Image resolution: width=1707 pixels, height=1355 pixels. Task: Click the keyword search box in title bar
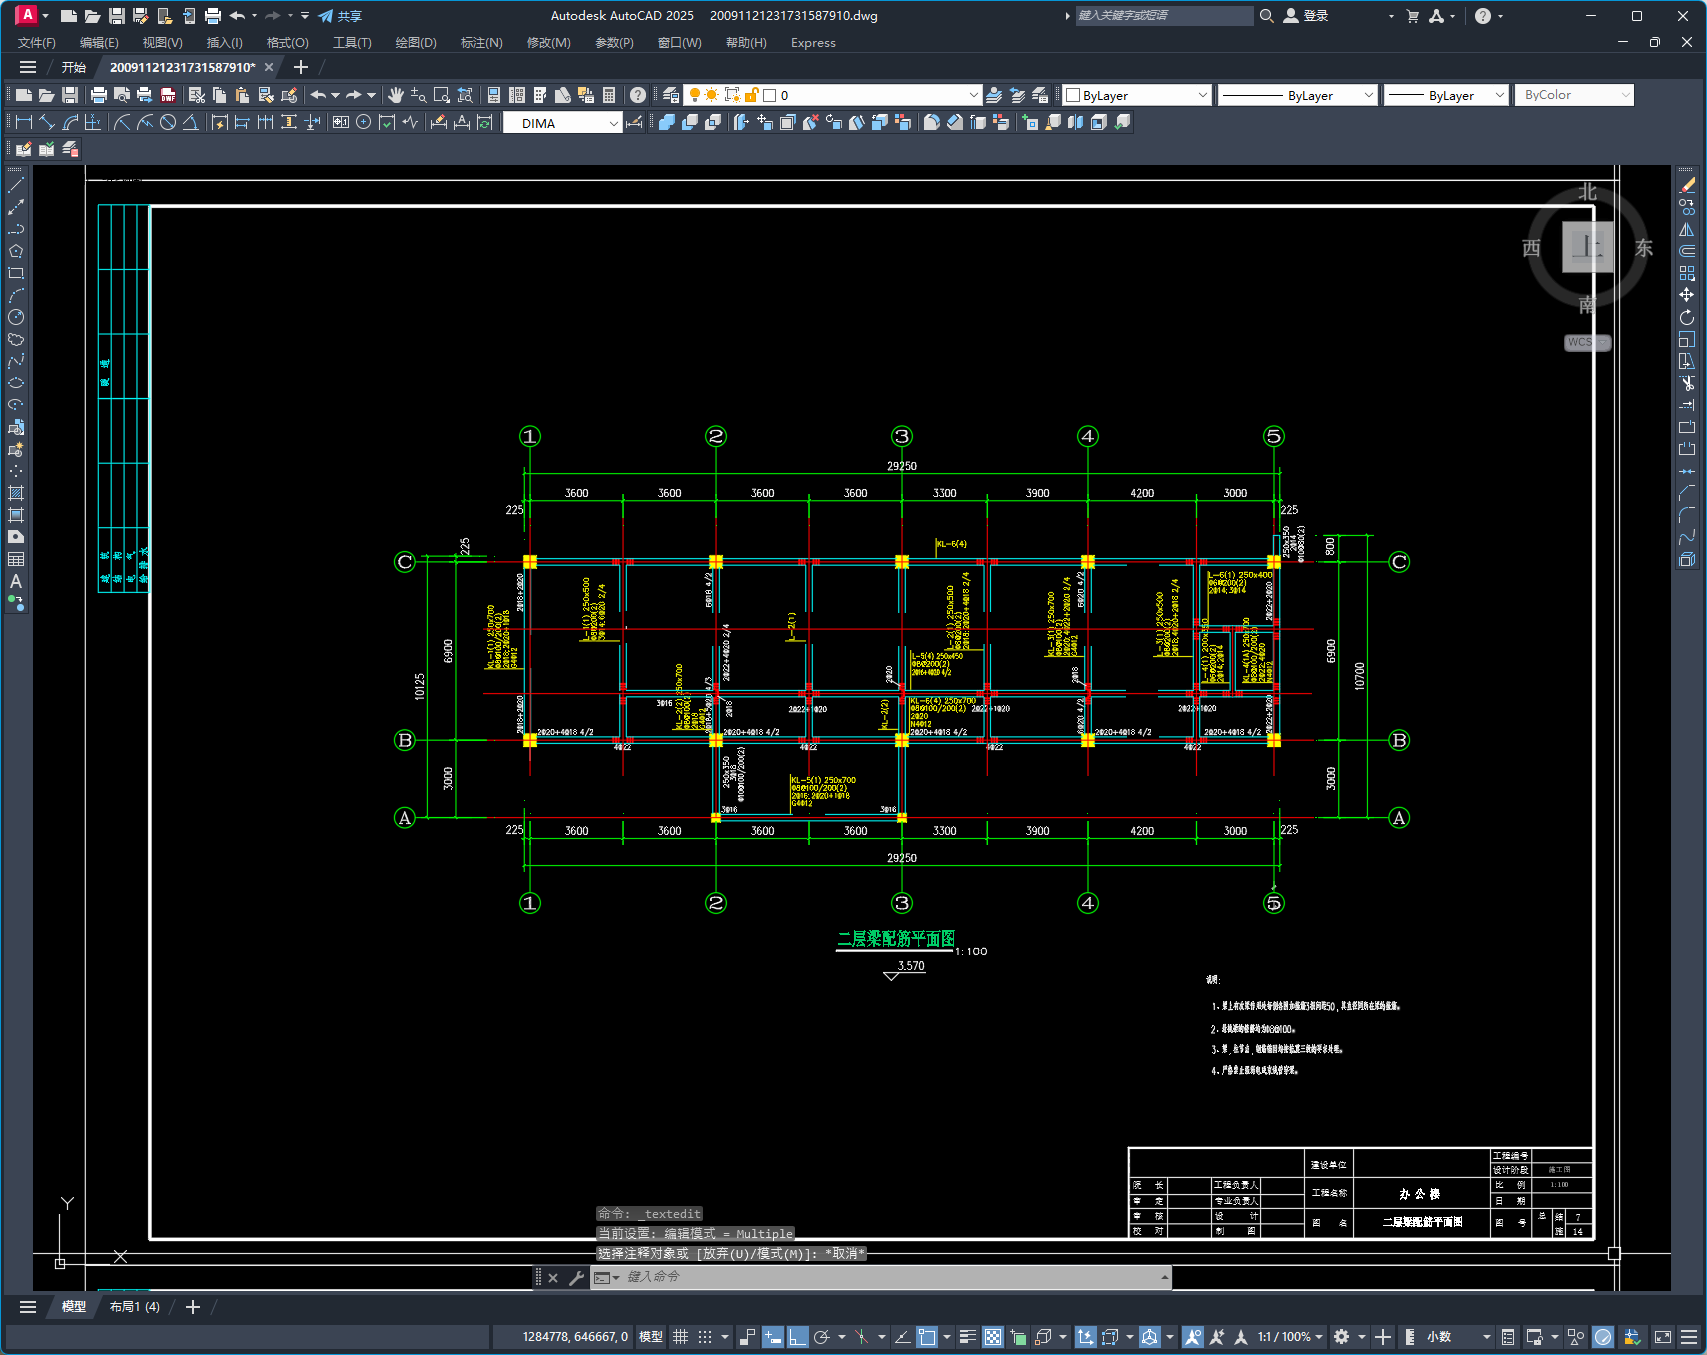1164,16
